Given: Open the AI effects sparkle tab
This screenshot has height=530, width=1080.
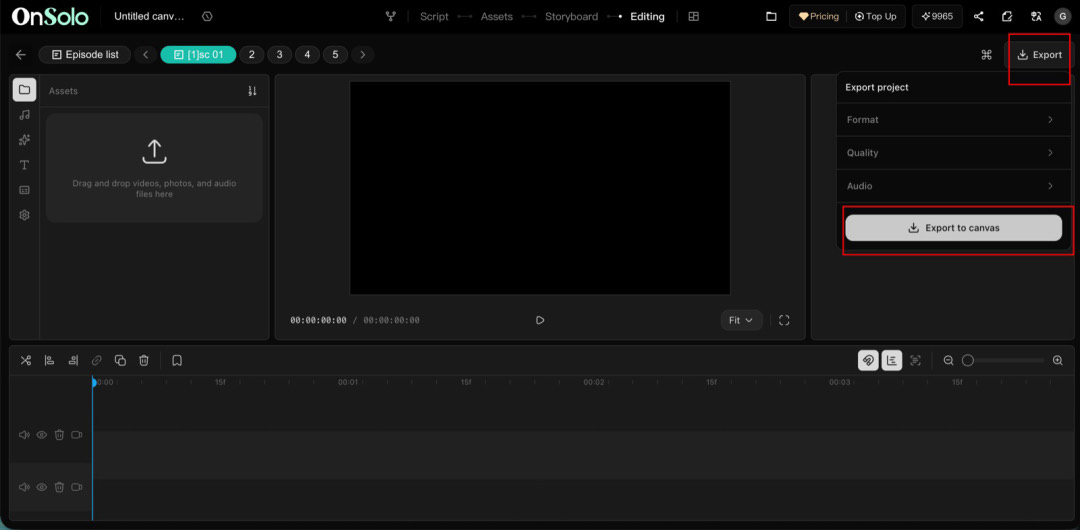Looking at the screenshot, I should (x=24, y=140).
